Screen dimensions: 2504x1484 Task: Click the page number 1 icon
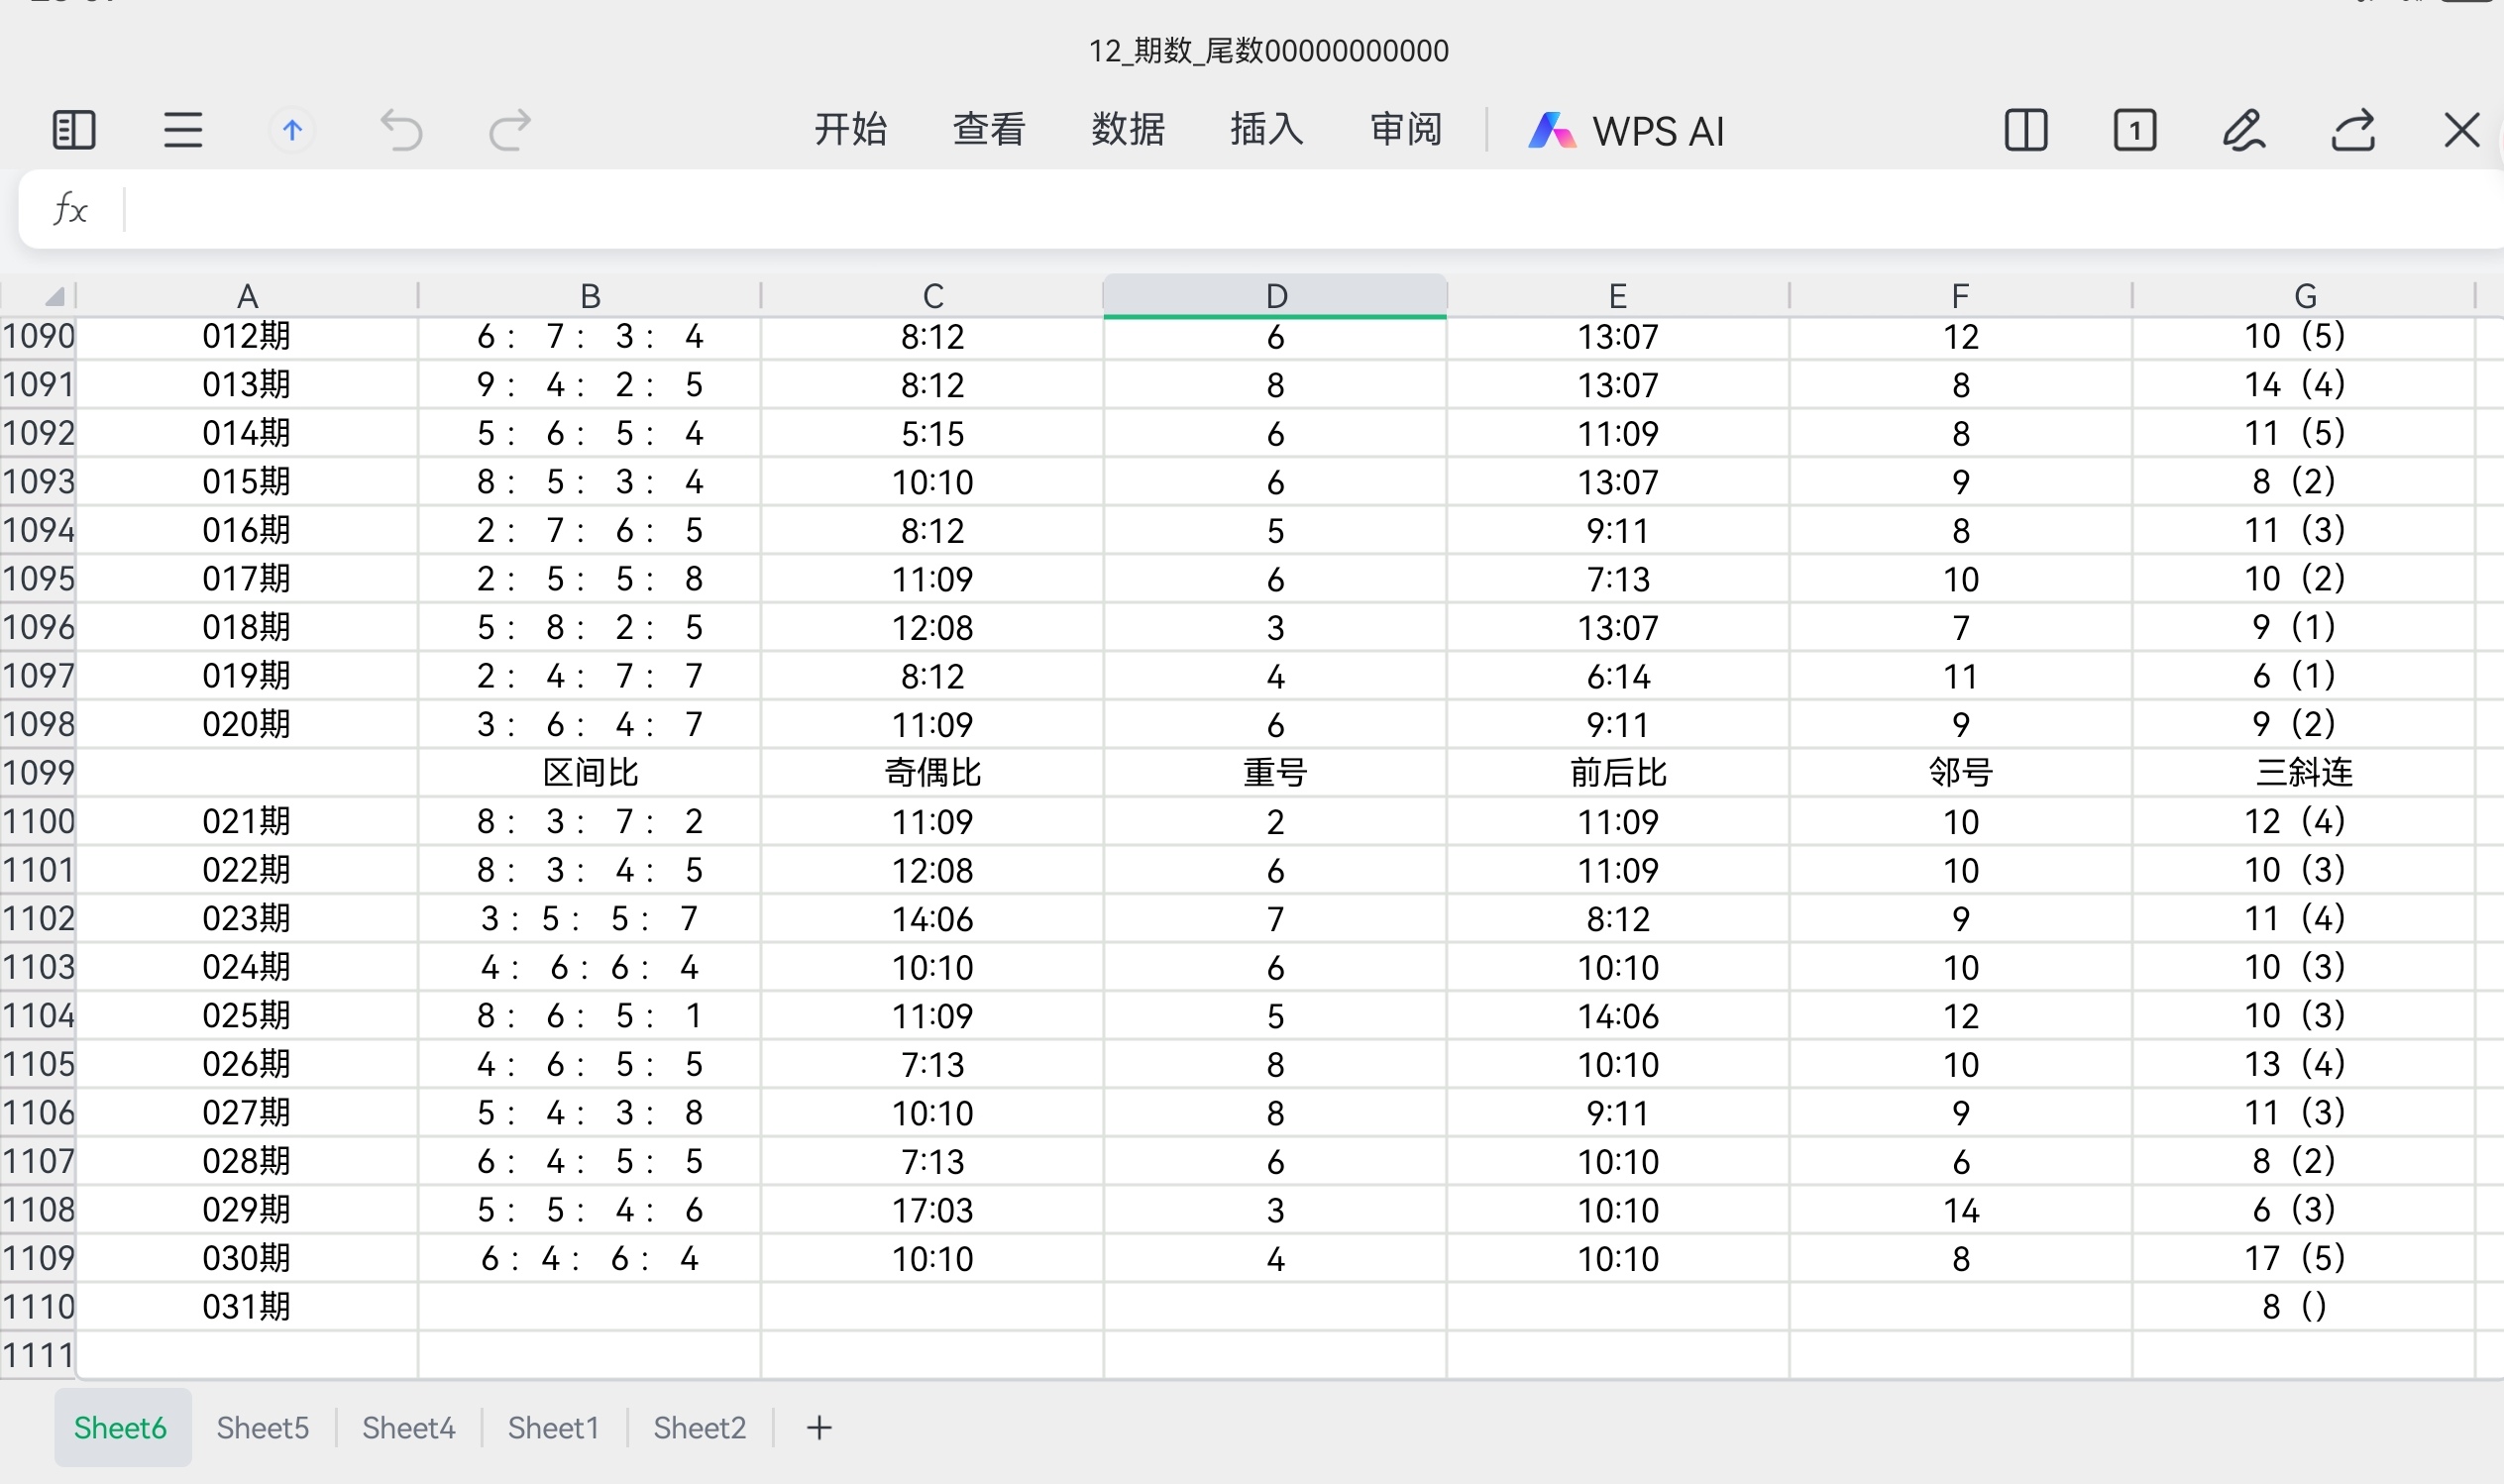[x=2135, y=130]
